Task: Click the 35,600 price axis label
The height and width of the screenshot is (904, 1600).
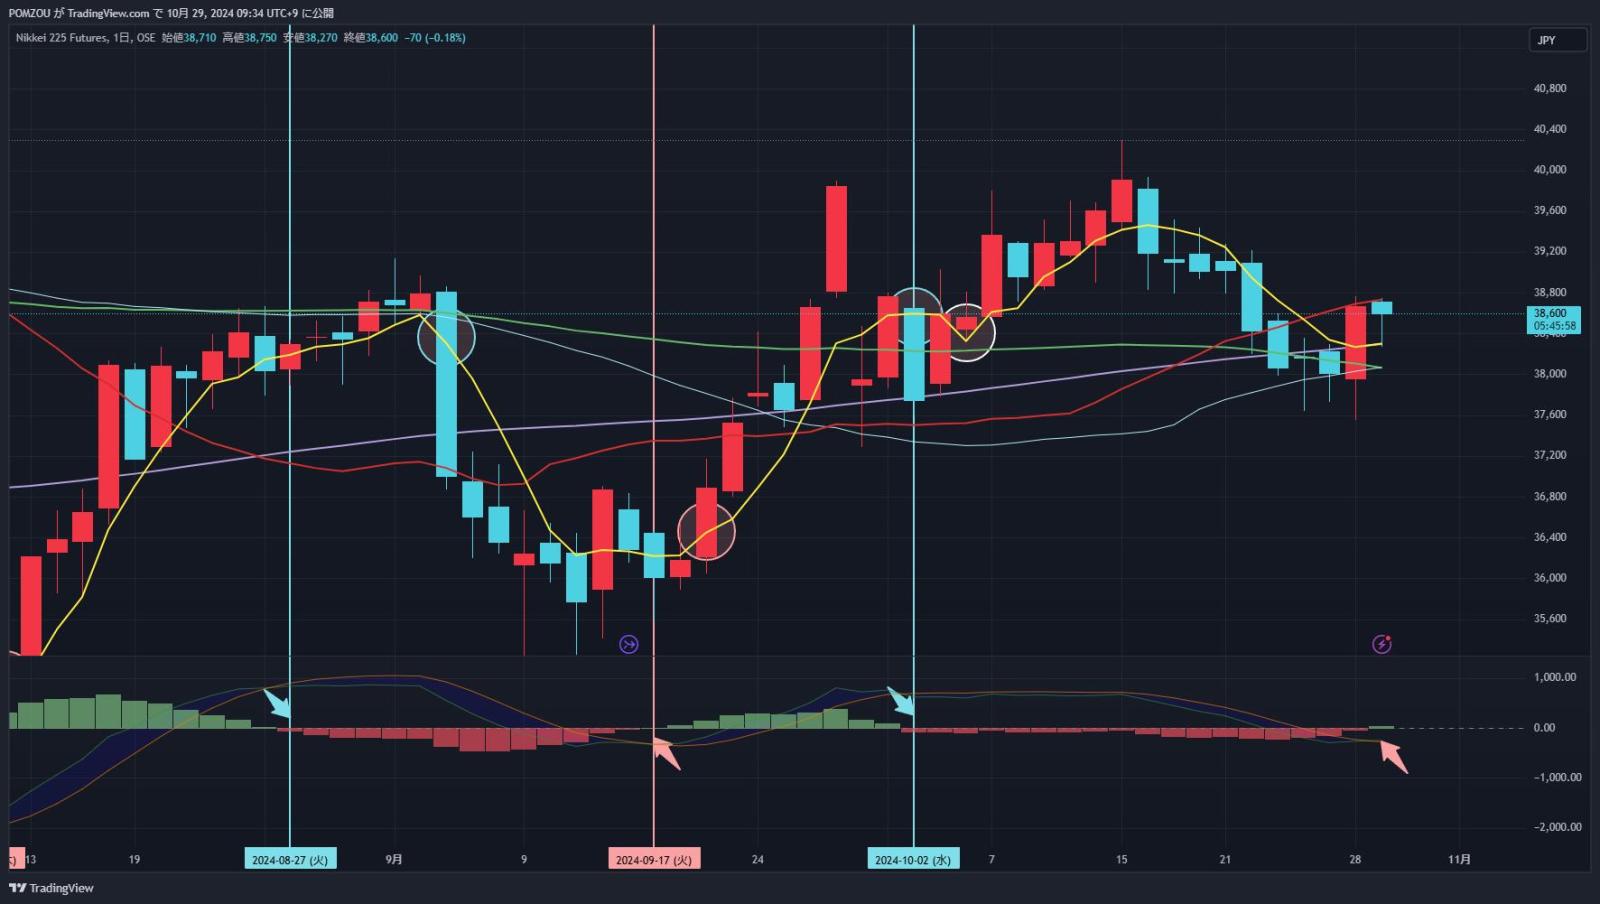Action: point(1550,618)
